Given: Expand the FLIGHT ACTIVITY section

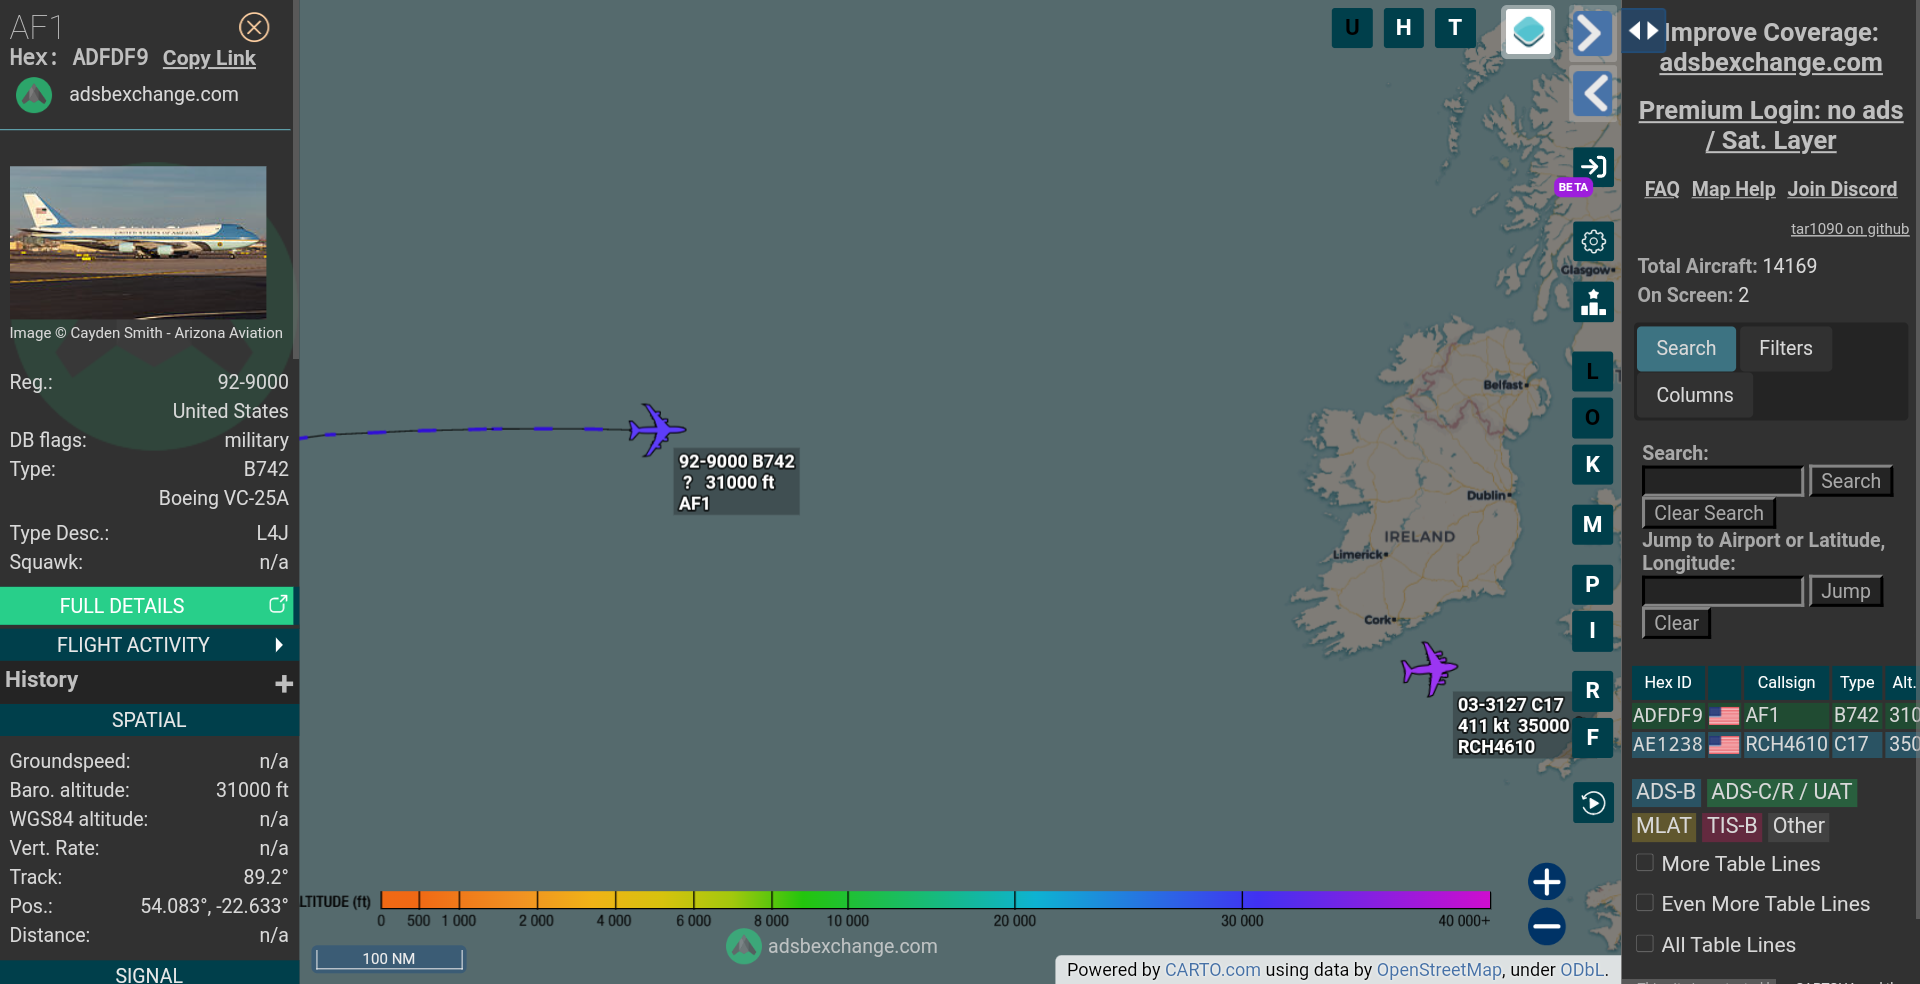Looking at the screenshot, I should point(147,645).
